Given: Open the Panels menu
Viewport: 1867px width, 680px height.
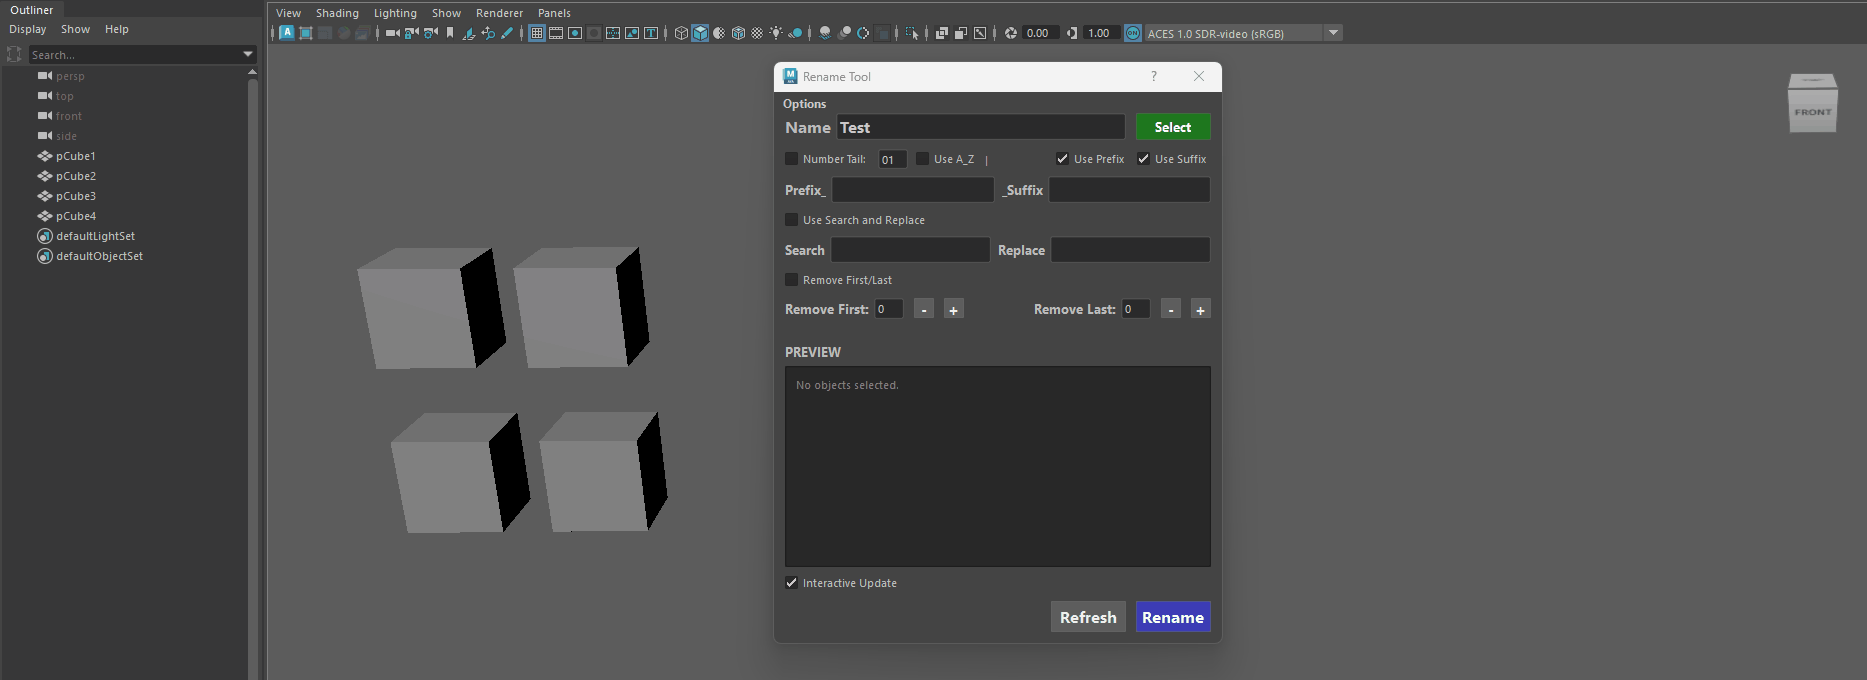Looking at the screenshot, I should click(554, 13).
